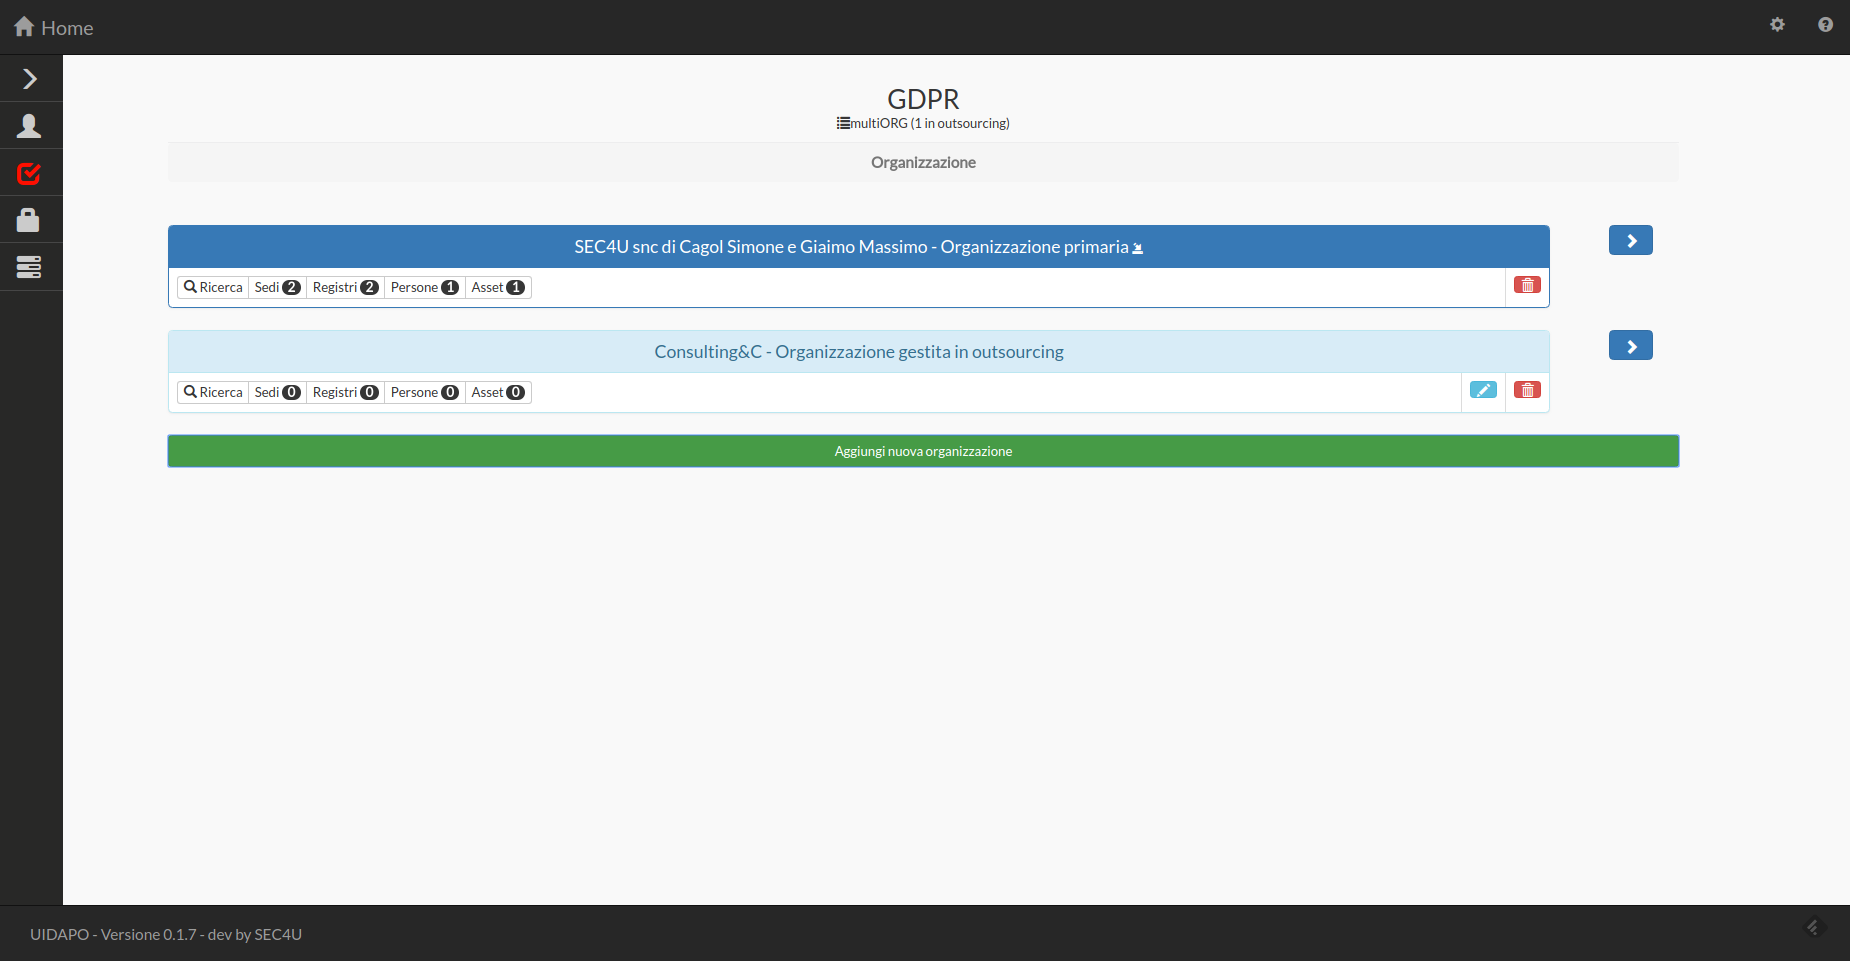Click the Consulting&C outsourcing organization header
The height and width of the screenshot is (961, 1850).
tap(859, 352)
